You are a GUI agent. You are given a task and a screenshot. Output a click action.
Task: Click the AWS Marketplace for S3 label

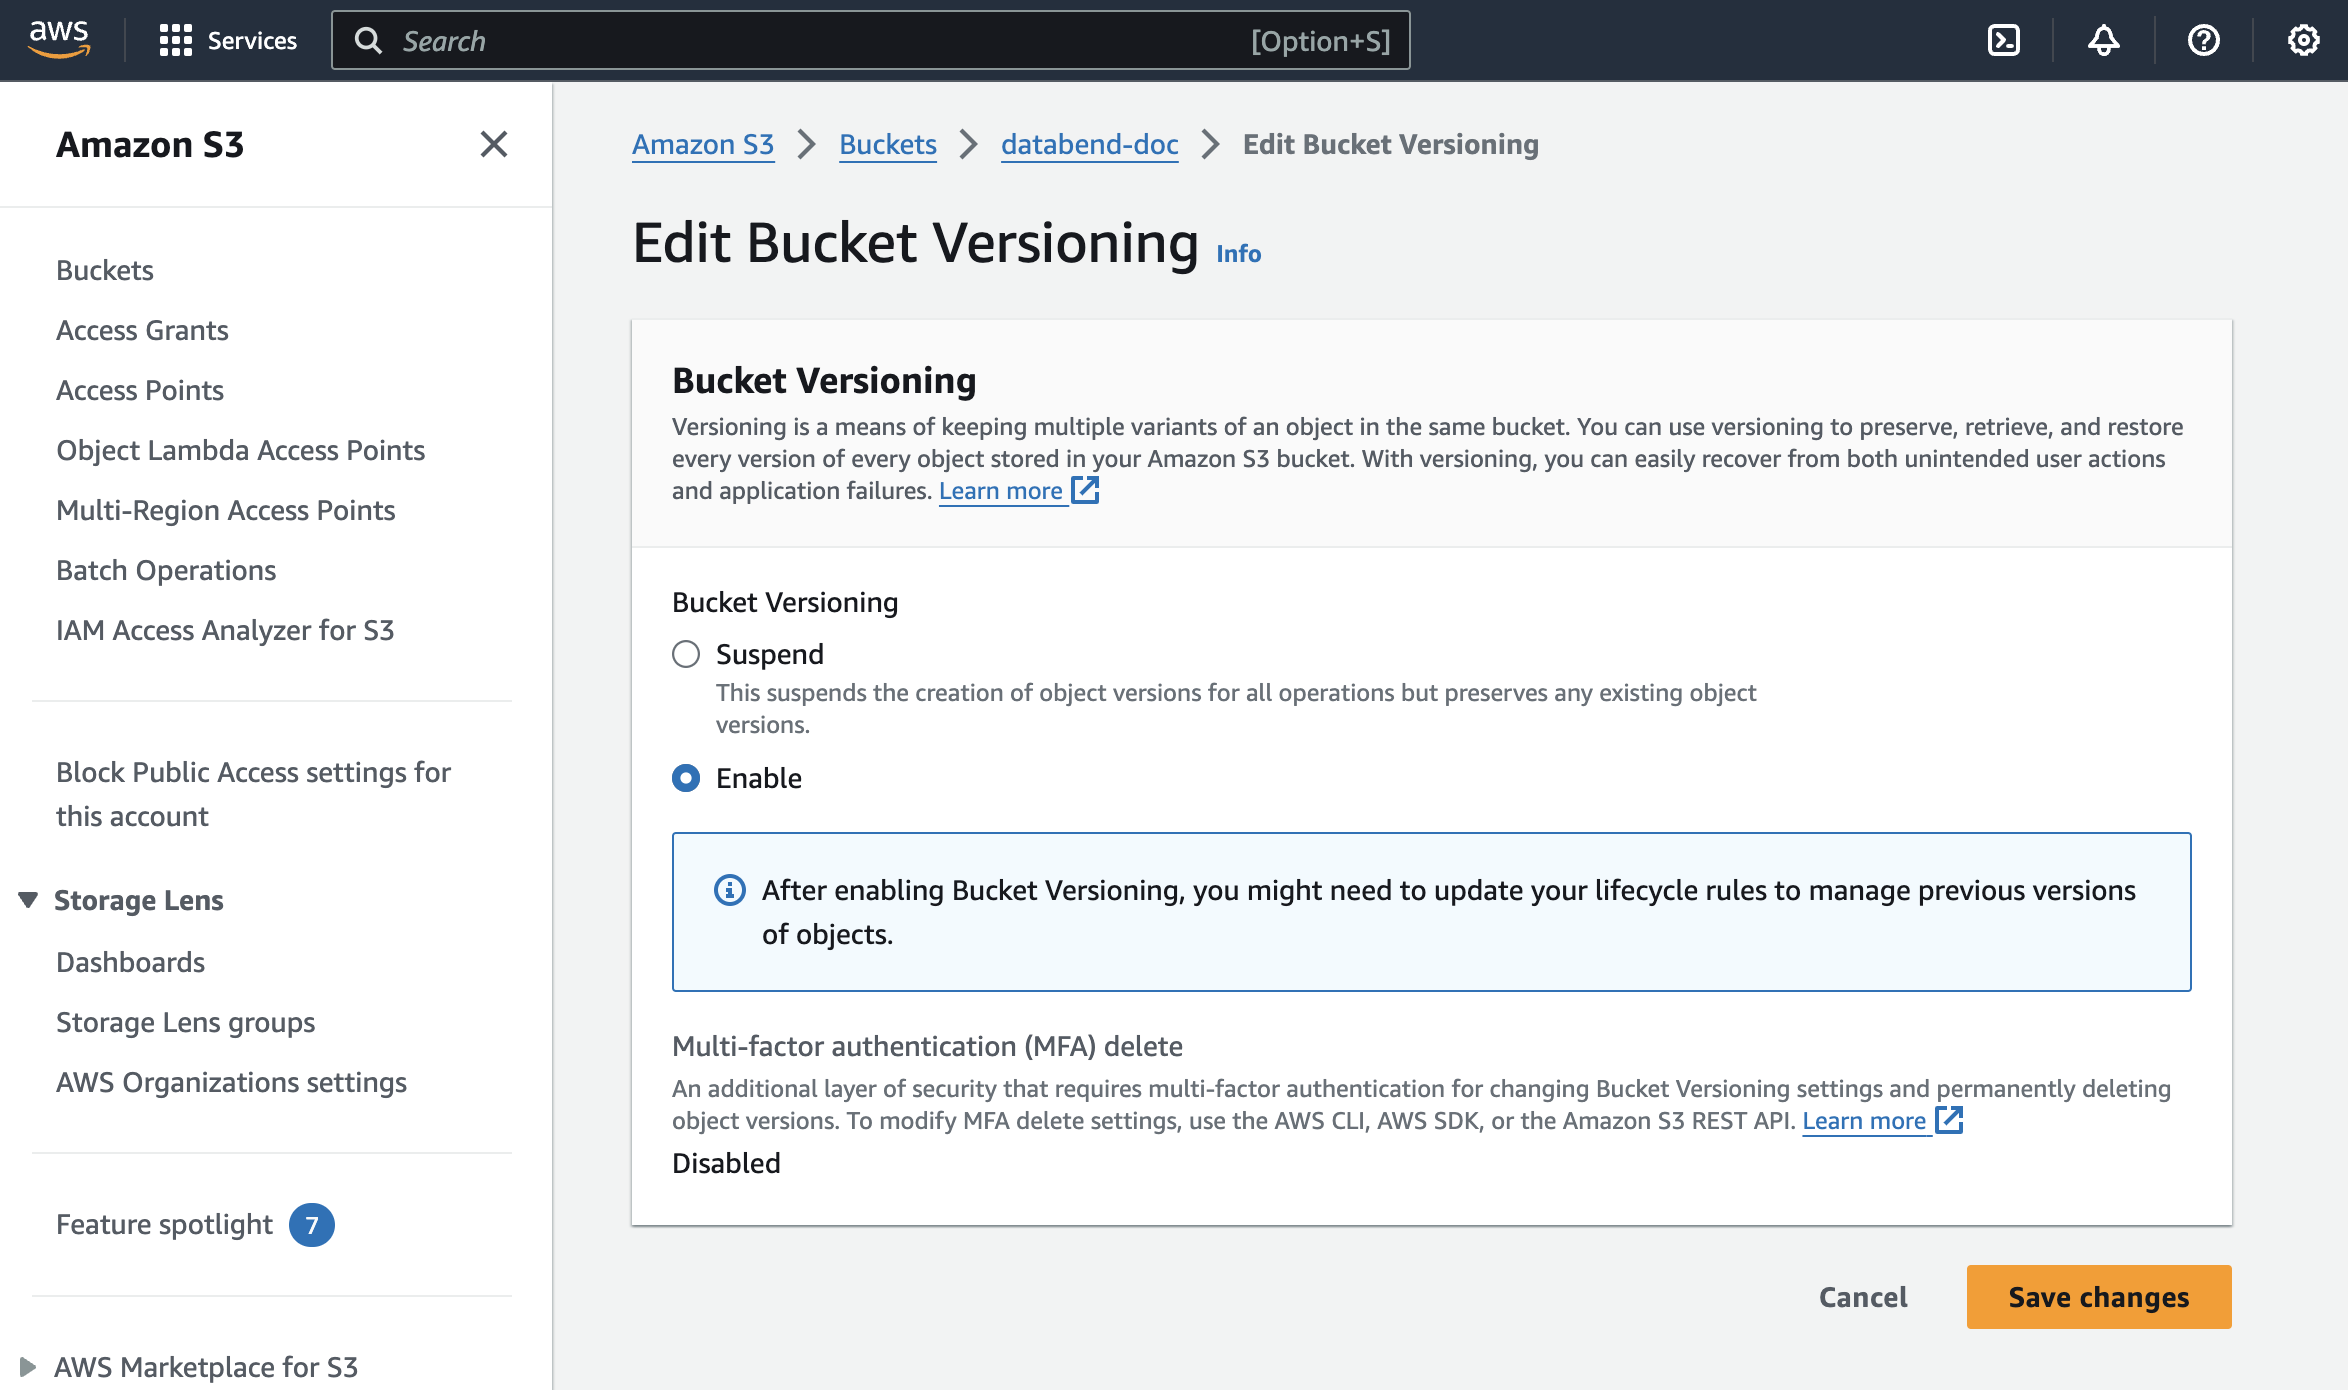pos(206,1367)
